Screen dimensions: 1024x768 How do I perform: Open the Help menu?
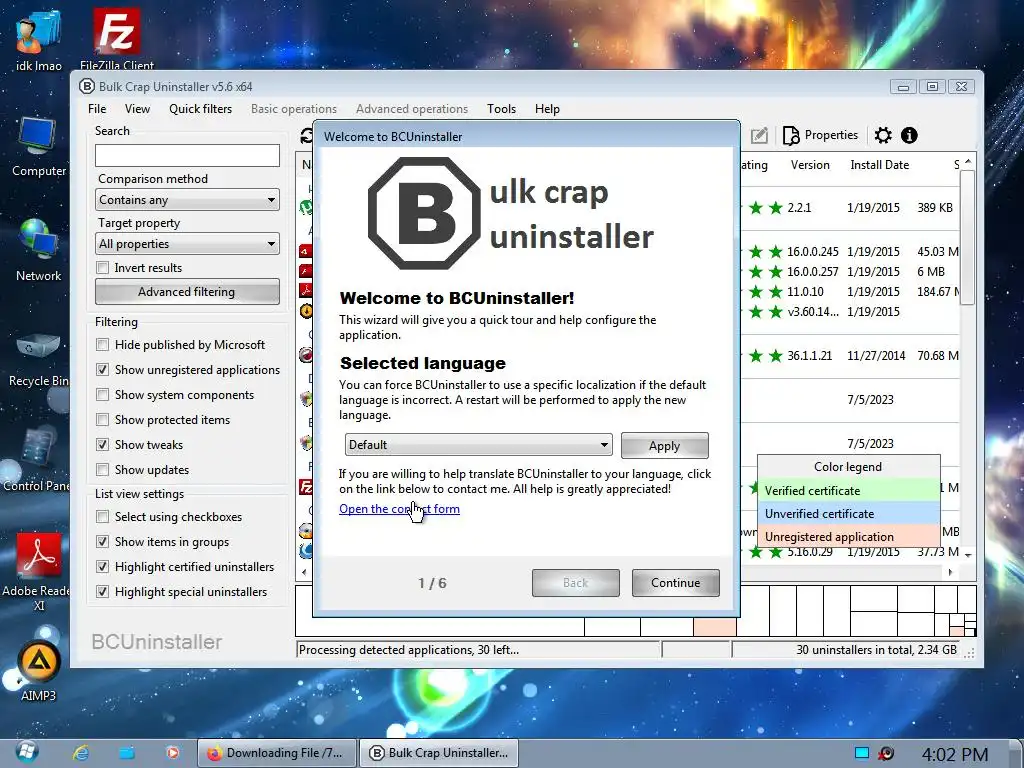(x=547, y=109)
